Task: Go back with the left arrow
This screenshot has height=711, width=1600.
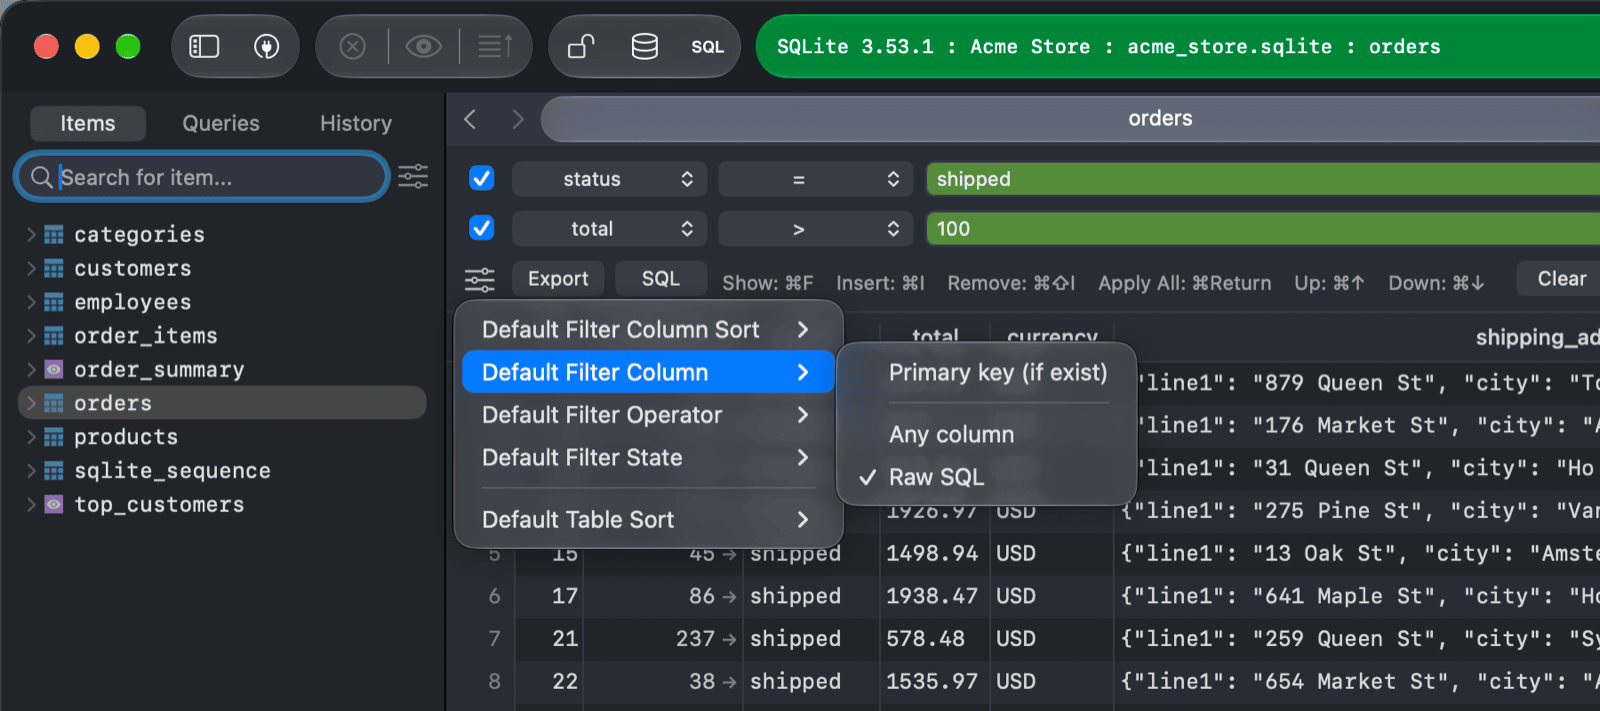Action: click(x=470, y=119)
